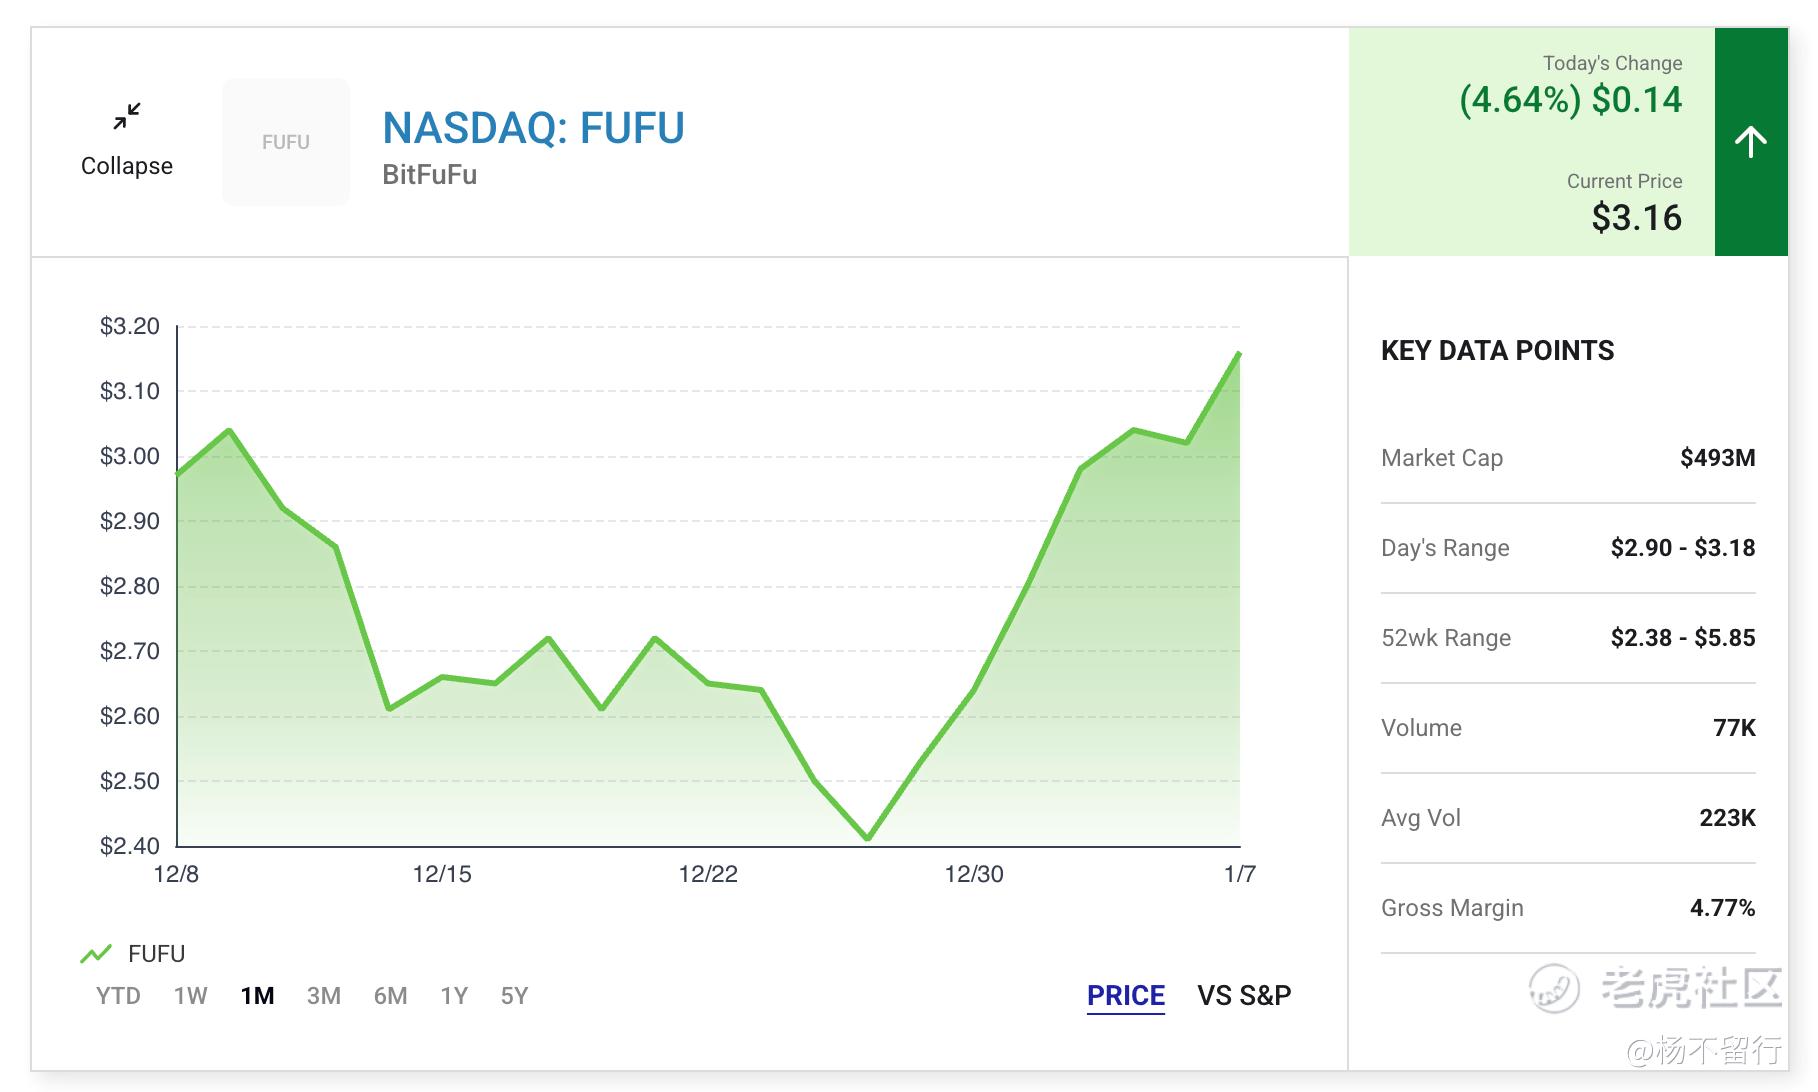Click the chart's latest 1/7 peak point
This screenshot has height=1092, width=1818.
1239,354
